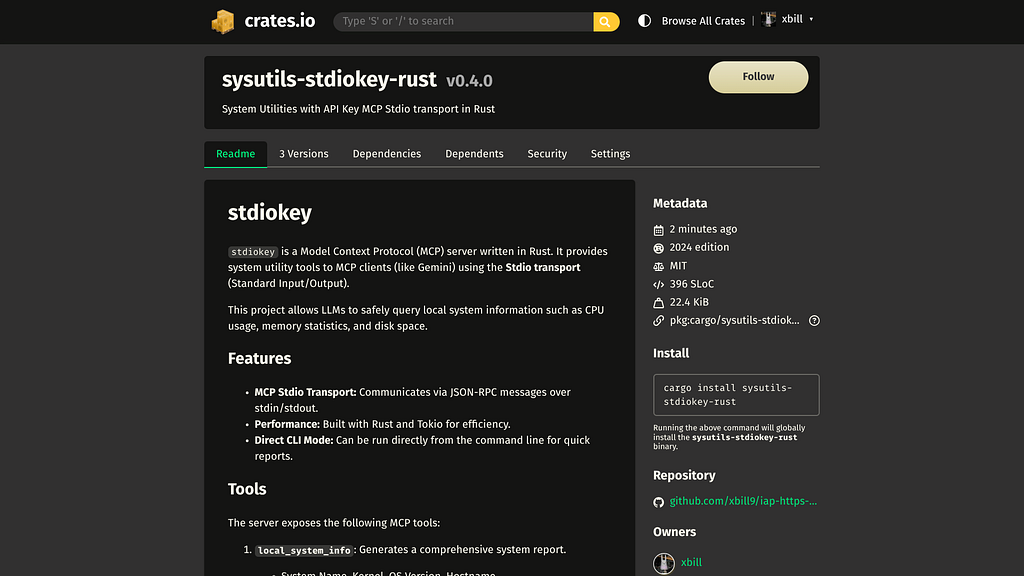The image size is (1024, 576).
Task: Click the GitHub icon in Repository section
Action: (x=658, y=502)
